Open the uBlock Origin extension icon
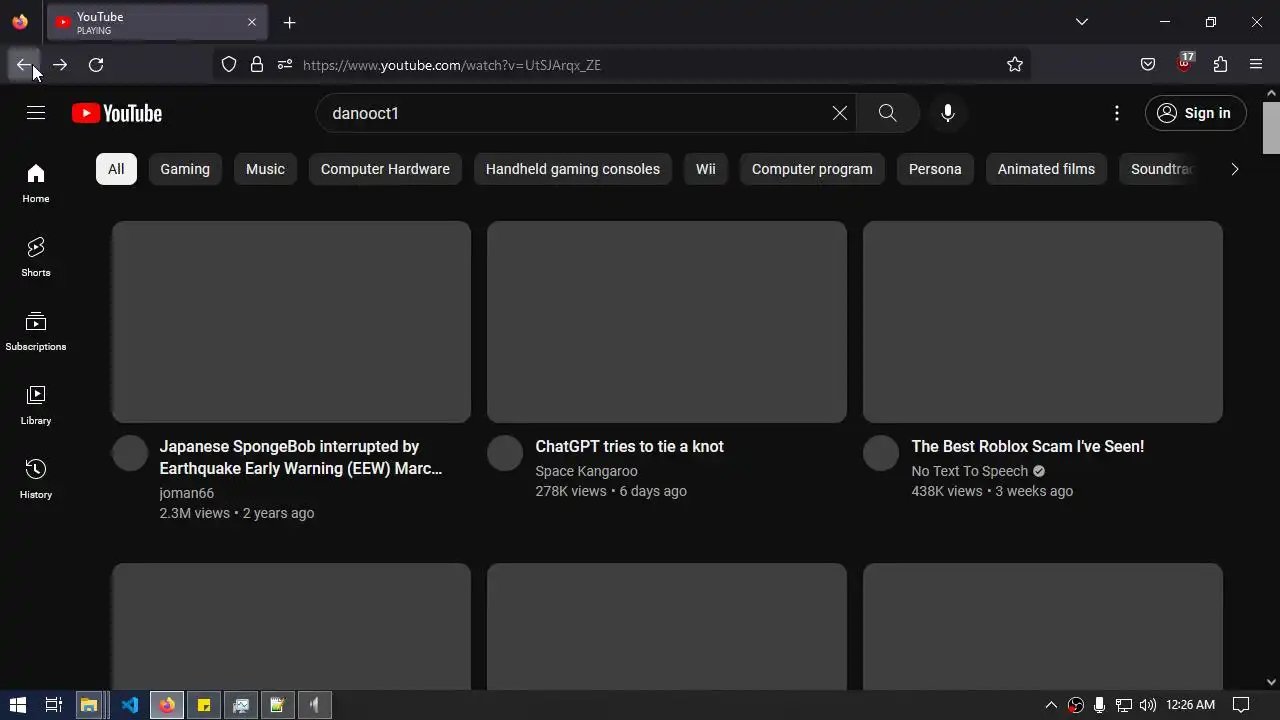The width and height of the screenshot is (1280, 720). (1185, 63)
